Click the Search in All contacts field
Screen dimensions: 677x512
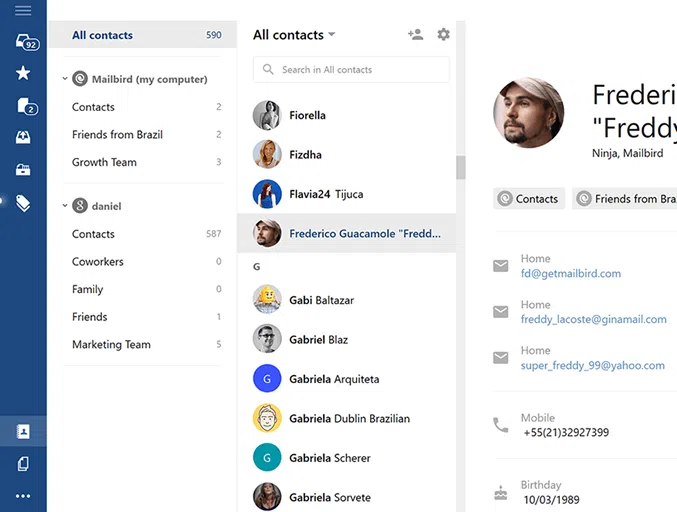[350, 70]
